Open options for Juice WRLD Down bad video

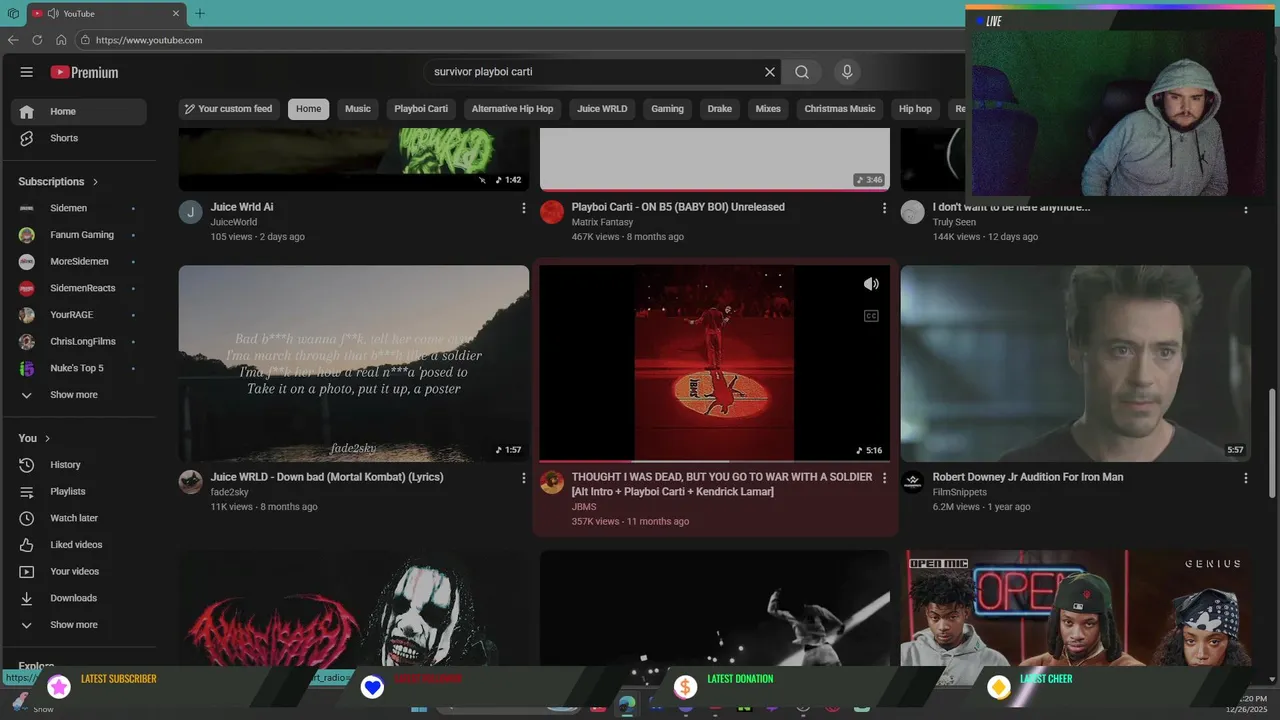[x=523, y=478]
